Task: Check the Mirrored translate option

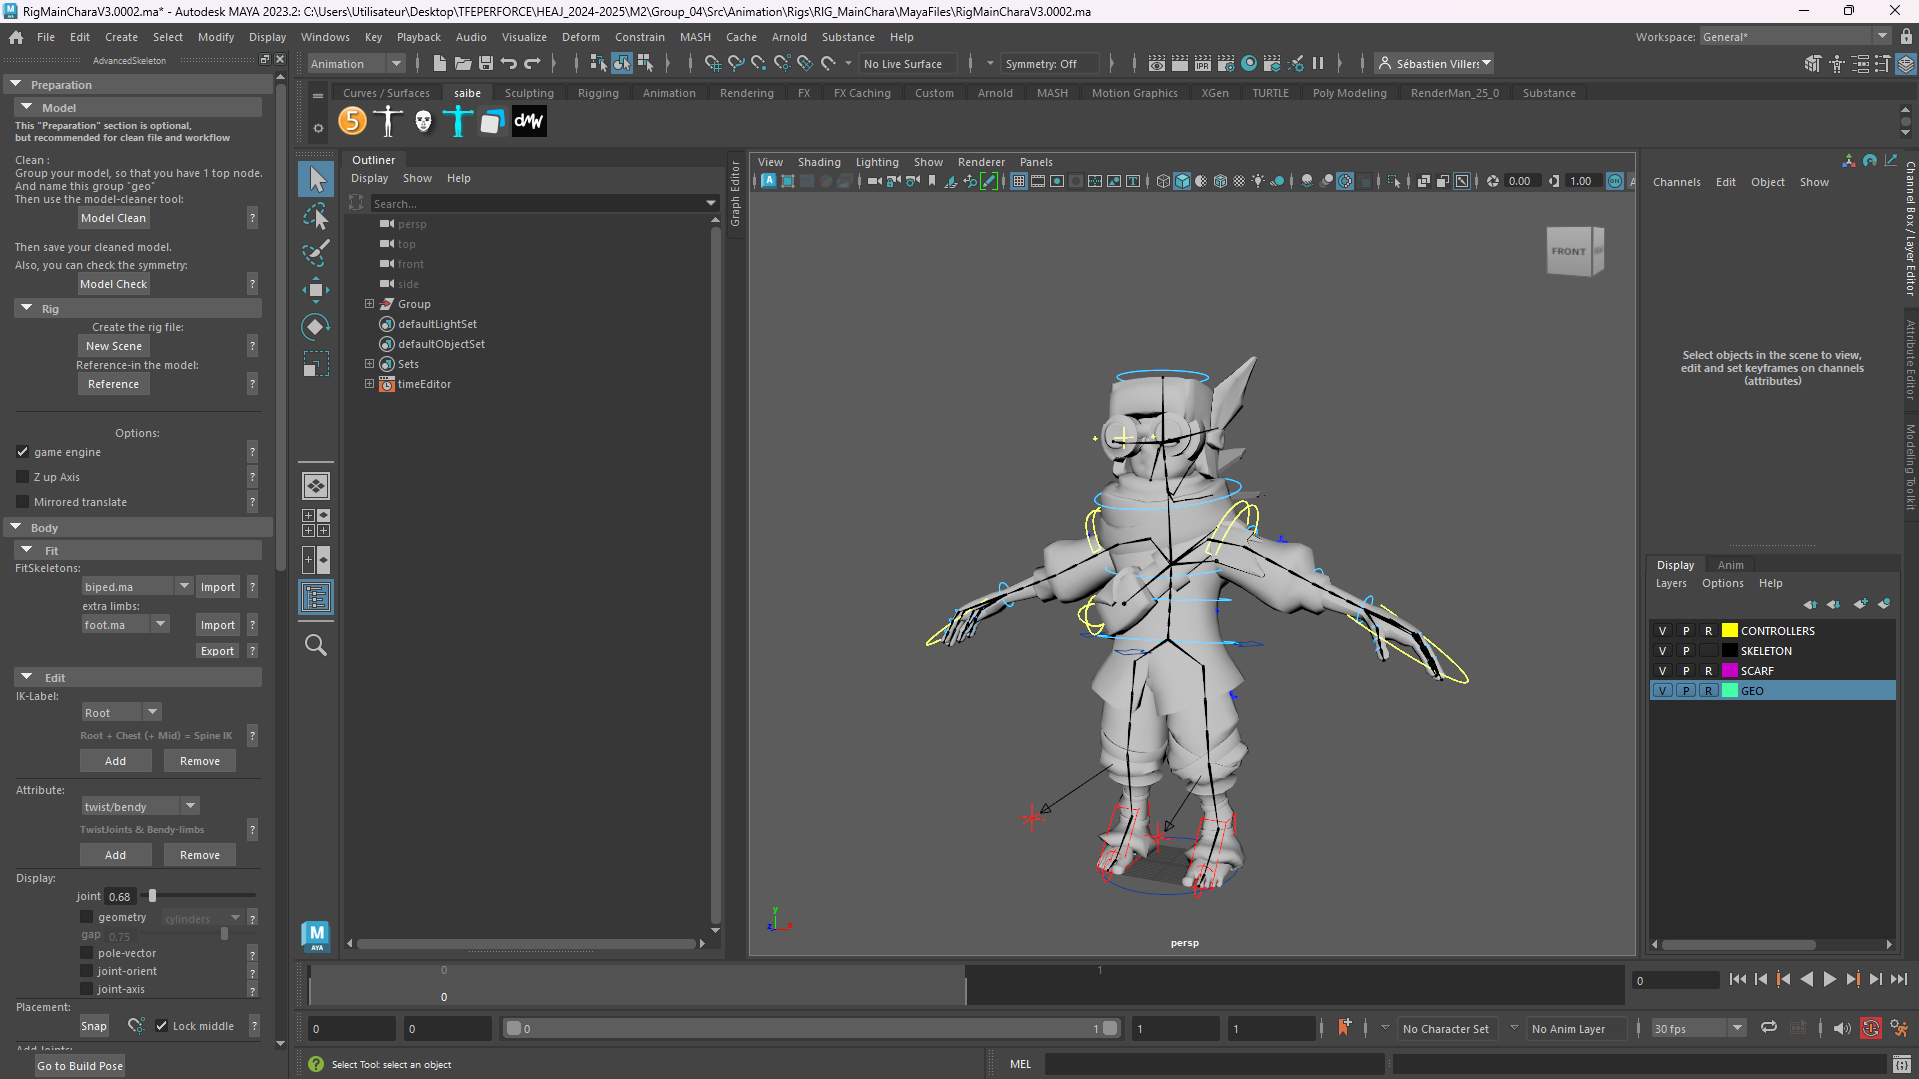Action: (x=22, y=502)
